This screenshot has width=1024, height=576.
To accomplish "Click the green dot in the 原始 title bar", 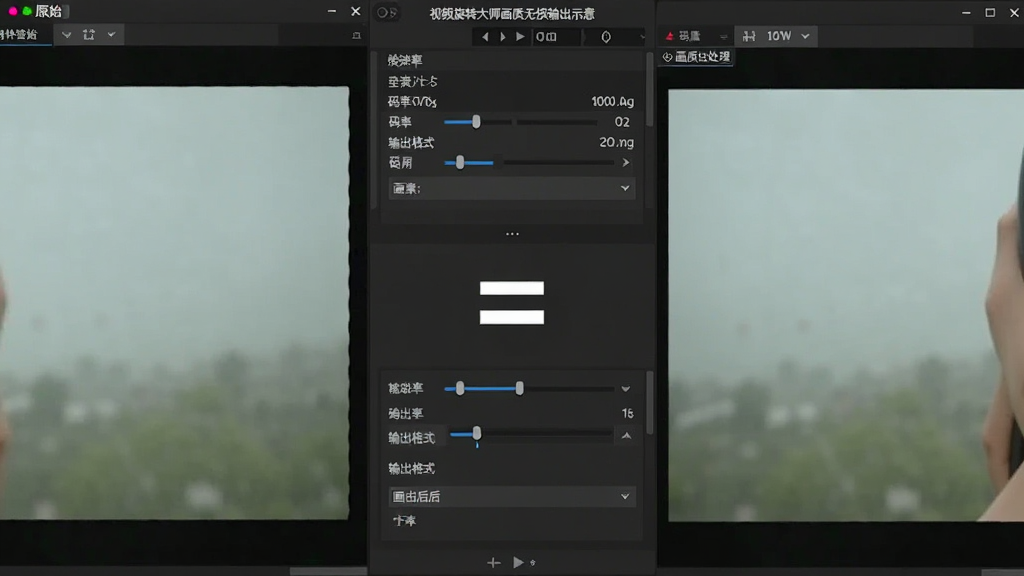I will coord(27,11).
